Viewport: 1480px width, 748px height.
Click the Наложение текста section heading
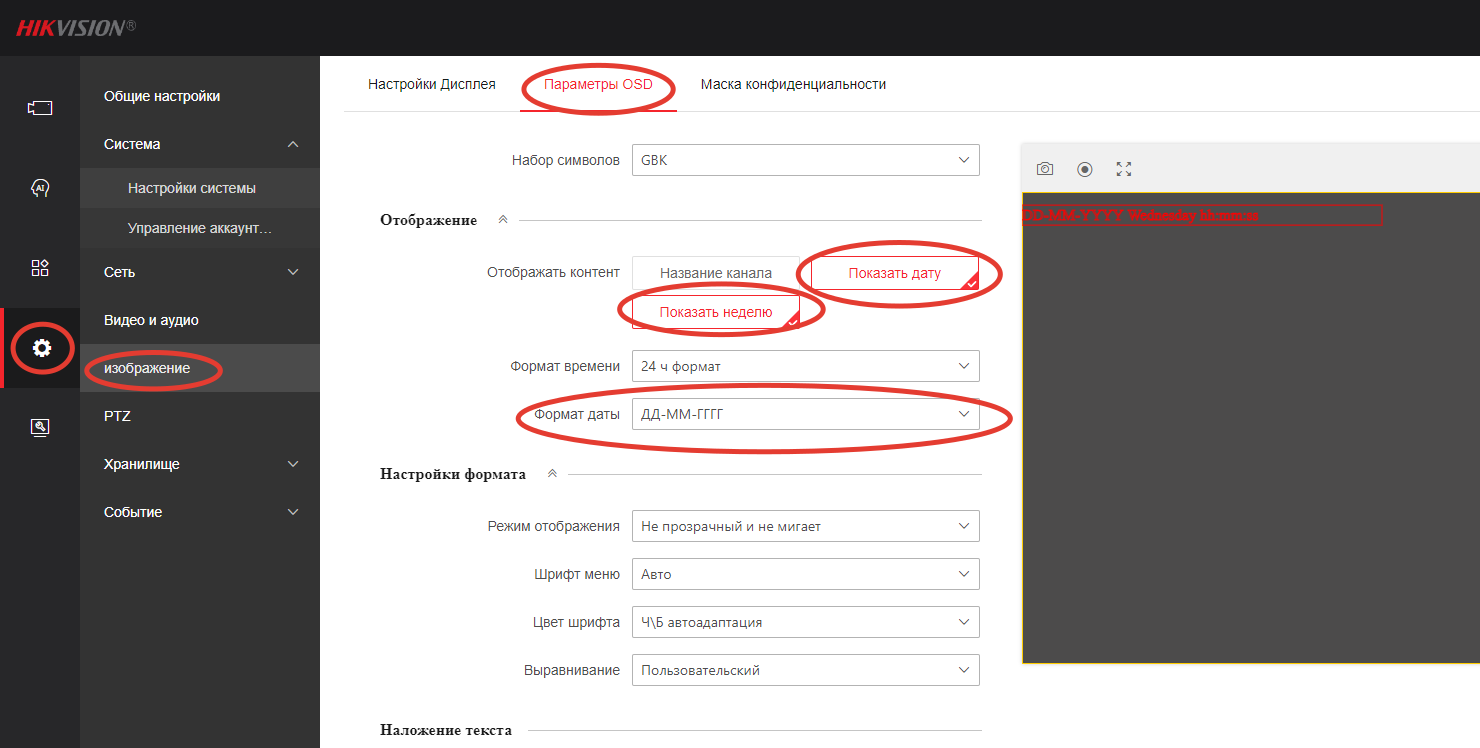point(446,730)
